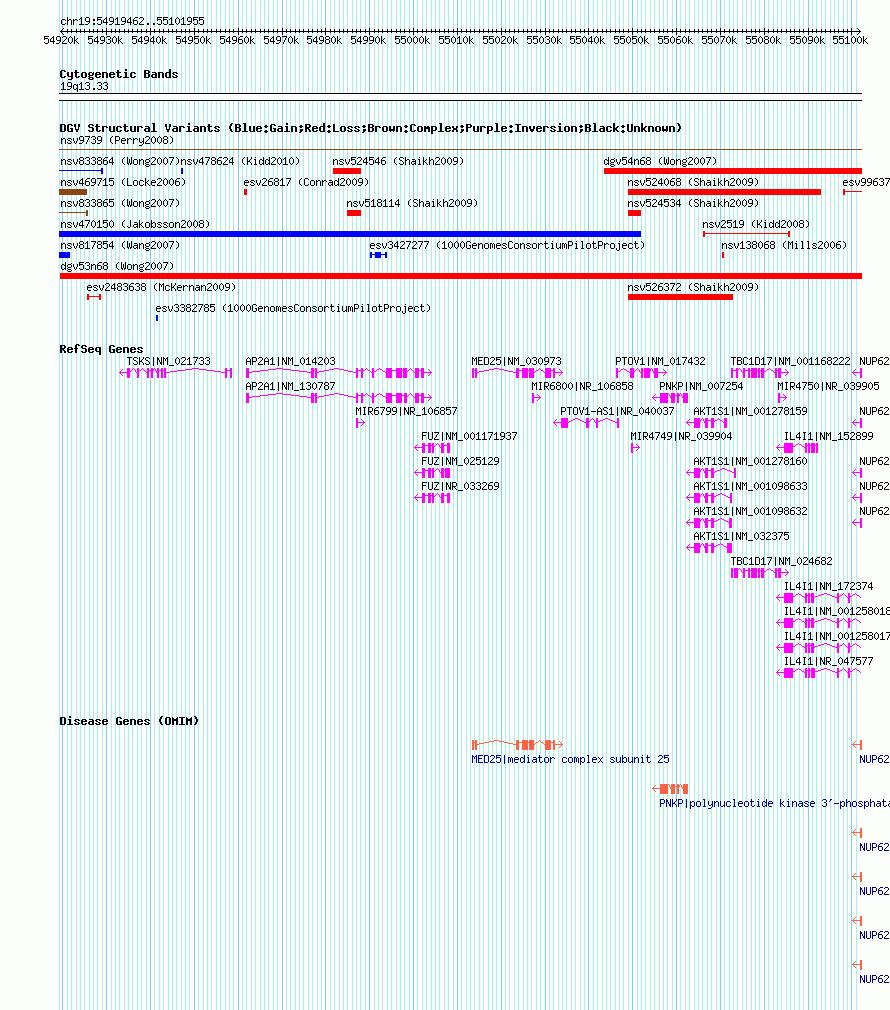Select the red nsv524068 (Shaikh2009) bar
The height and width of the screenshot is (1010, 890).
pos(724,192)
